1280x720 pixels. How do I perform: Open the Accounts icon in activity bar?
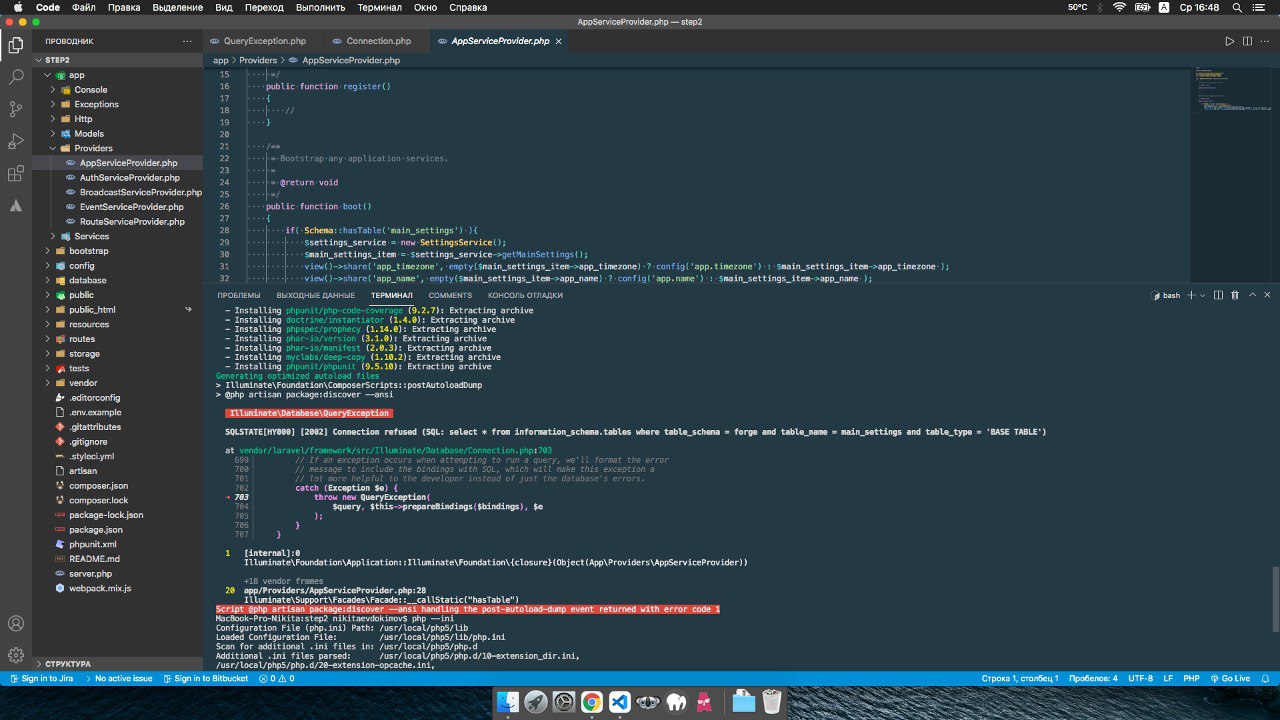tap(16, 623)
